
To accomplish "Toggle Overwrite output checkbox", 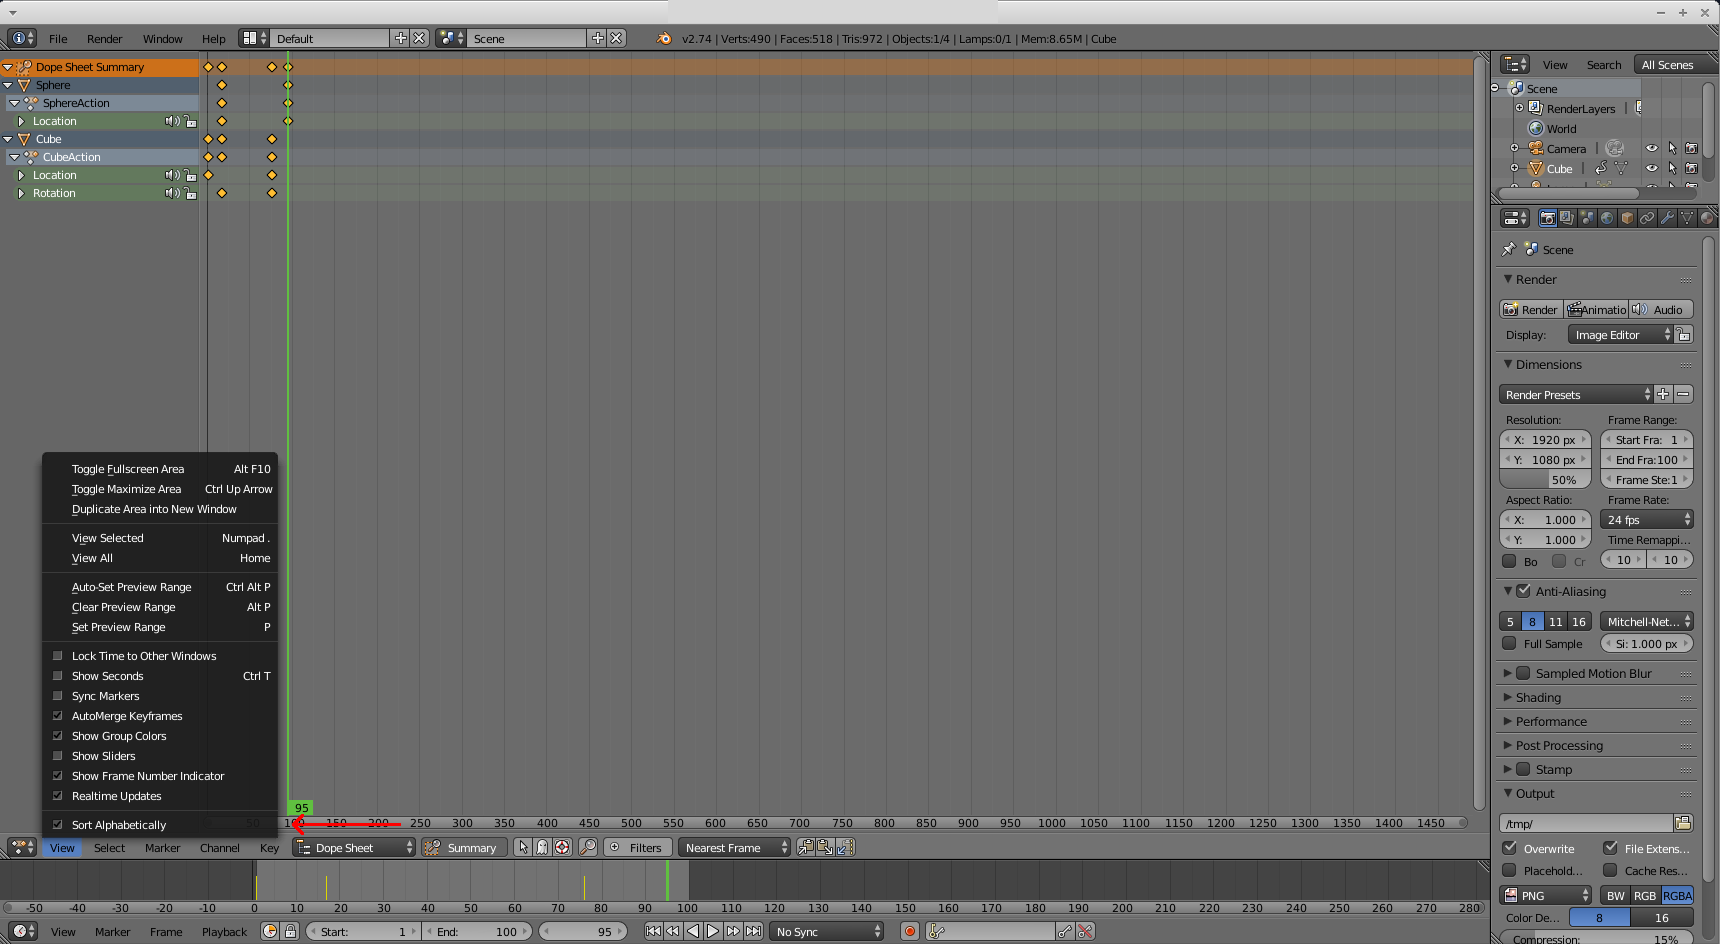I will [x=1510, y=848].
